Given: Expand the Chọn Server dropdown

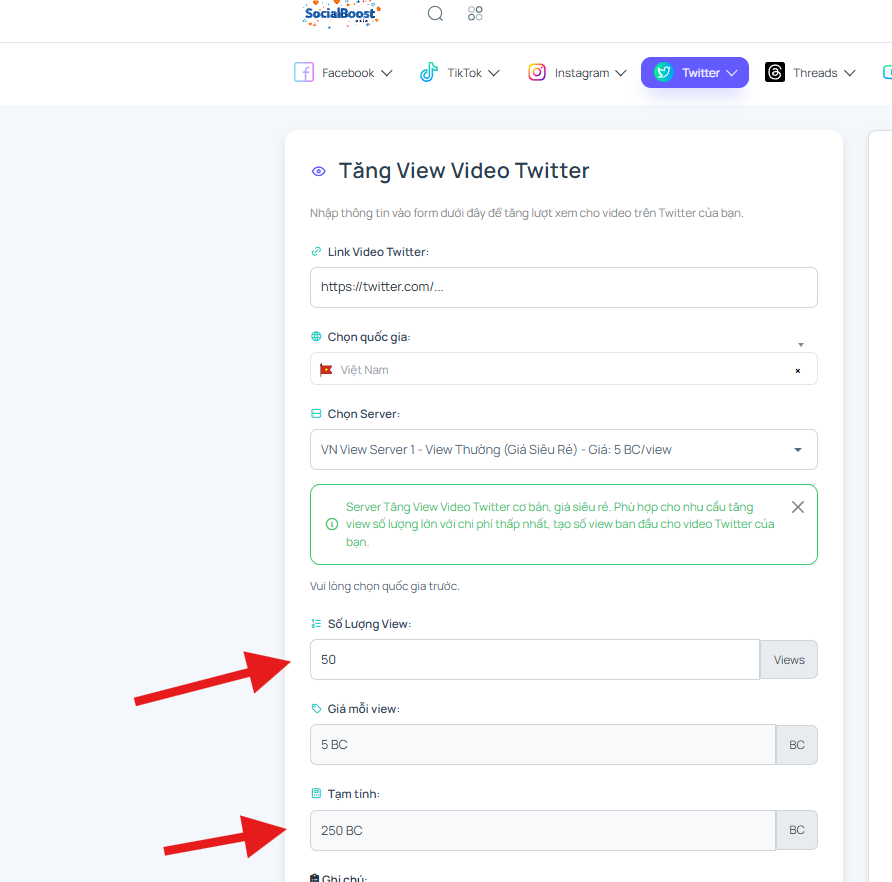Looking at the screenshot, I should coord(564,450).
